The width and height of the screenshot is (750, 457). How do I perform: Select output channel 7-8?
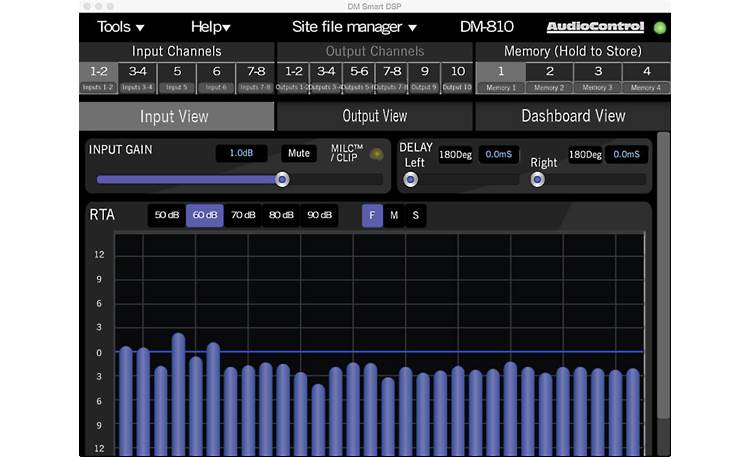point(392,78)
